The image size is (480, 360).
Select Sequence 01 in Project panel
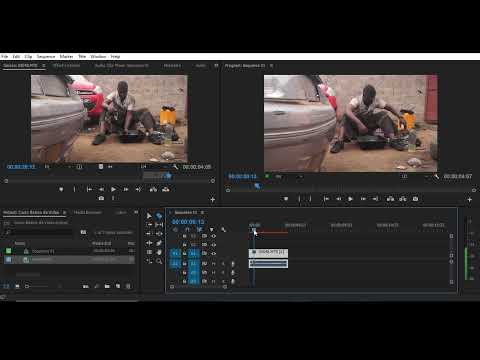click(x=43, y=251)
